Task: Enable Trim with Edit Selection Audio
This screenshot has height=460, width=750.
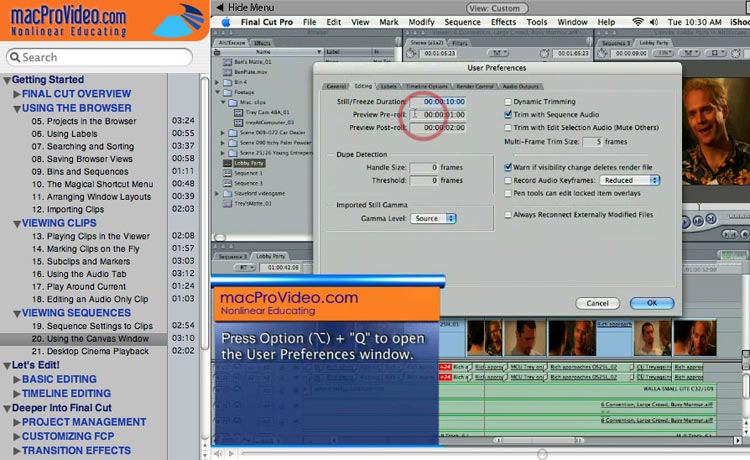Action: coord(508,128)
